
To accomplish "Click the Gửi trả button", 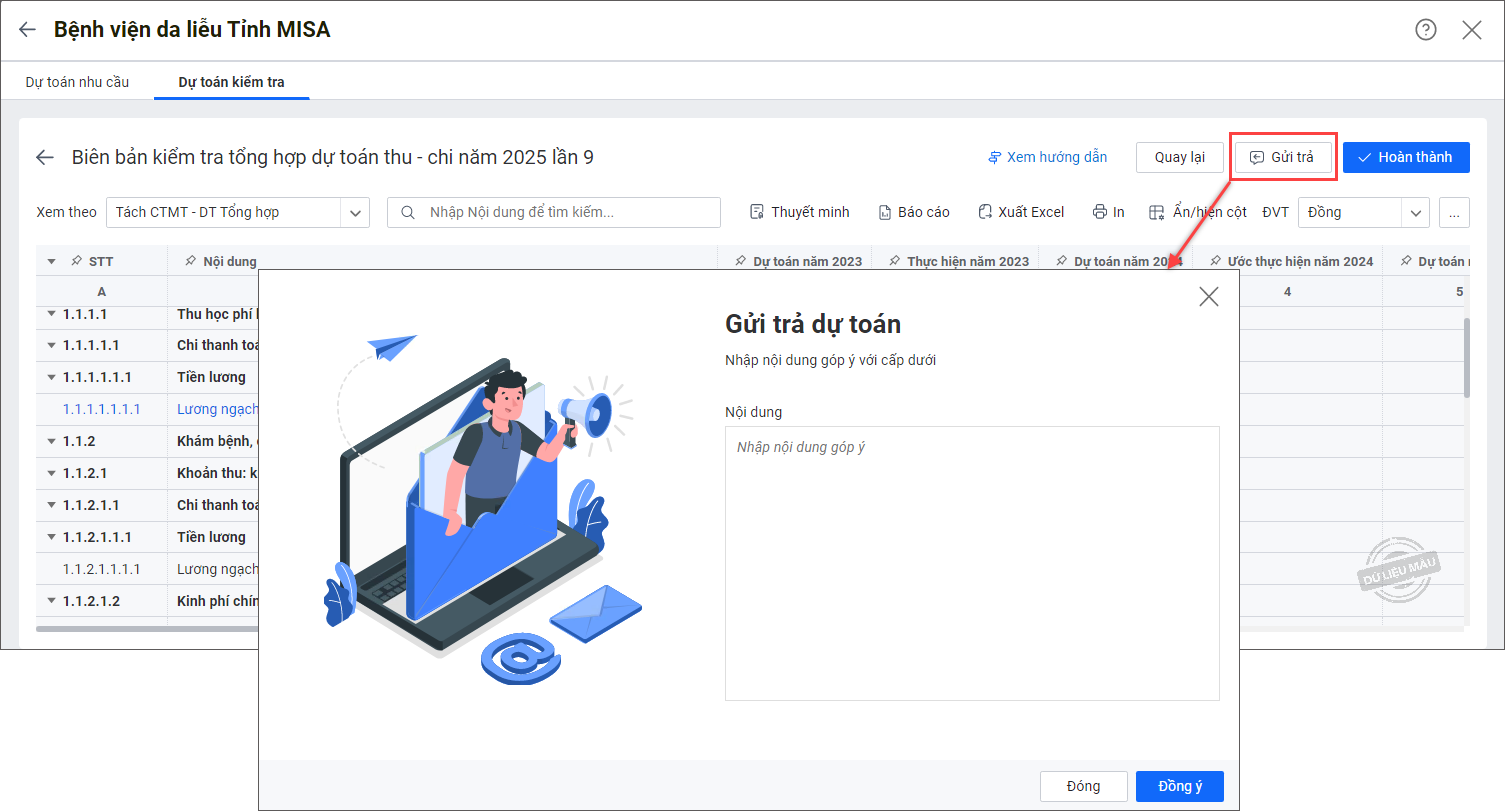I will click(x=1282, y=157).
